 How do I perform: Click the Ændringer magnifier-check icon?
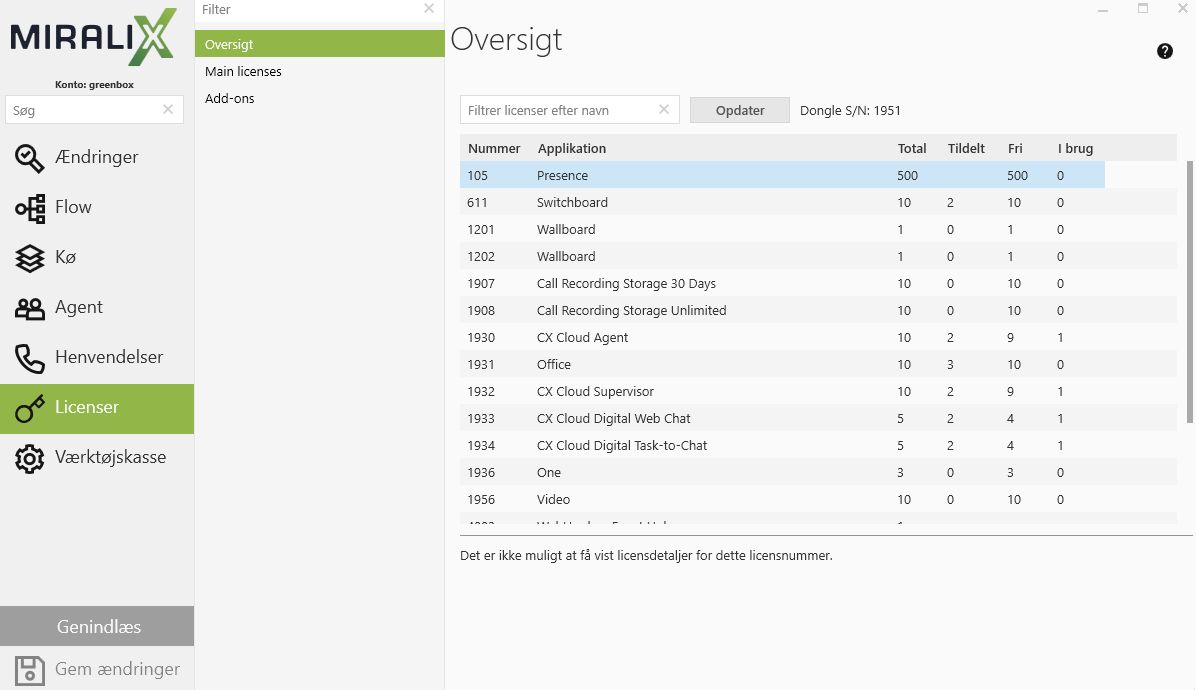click(30, 158)
